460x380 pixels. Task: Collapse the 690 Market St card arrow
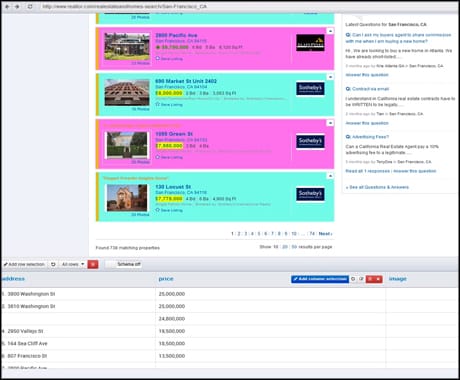[x=330, y=77]
